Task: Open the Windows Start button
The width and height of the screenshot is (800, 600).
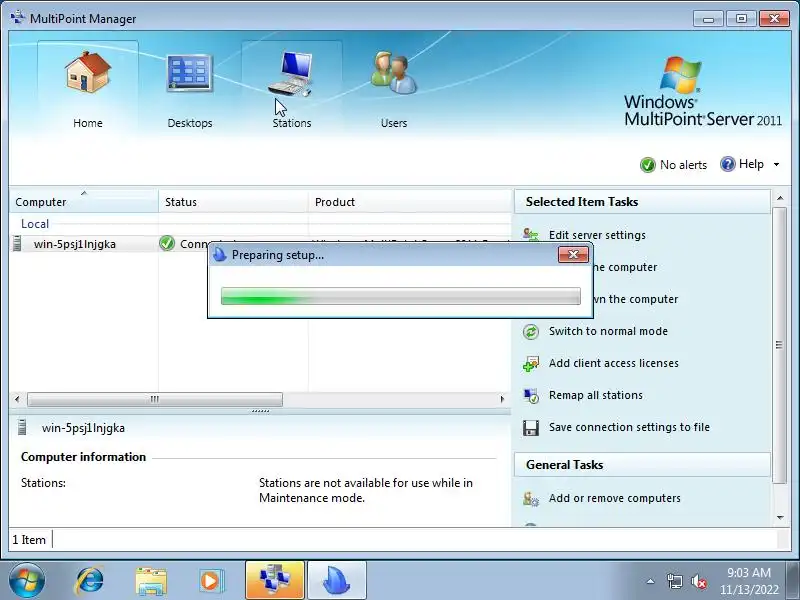Action: 26,581
